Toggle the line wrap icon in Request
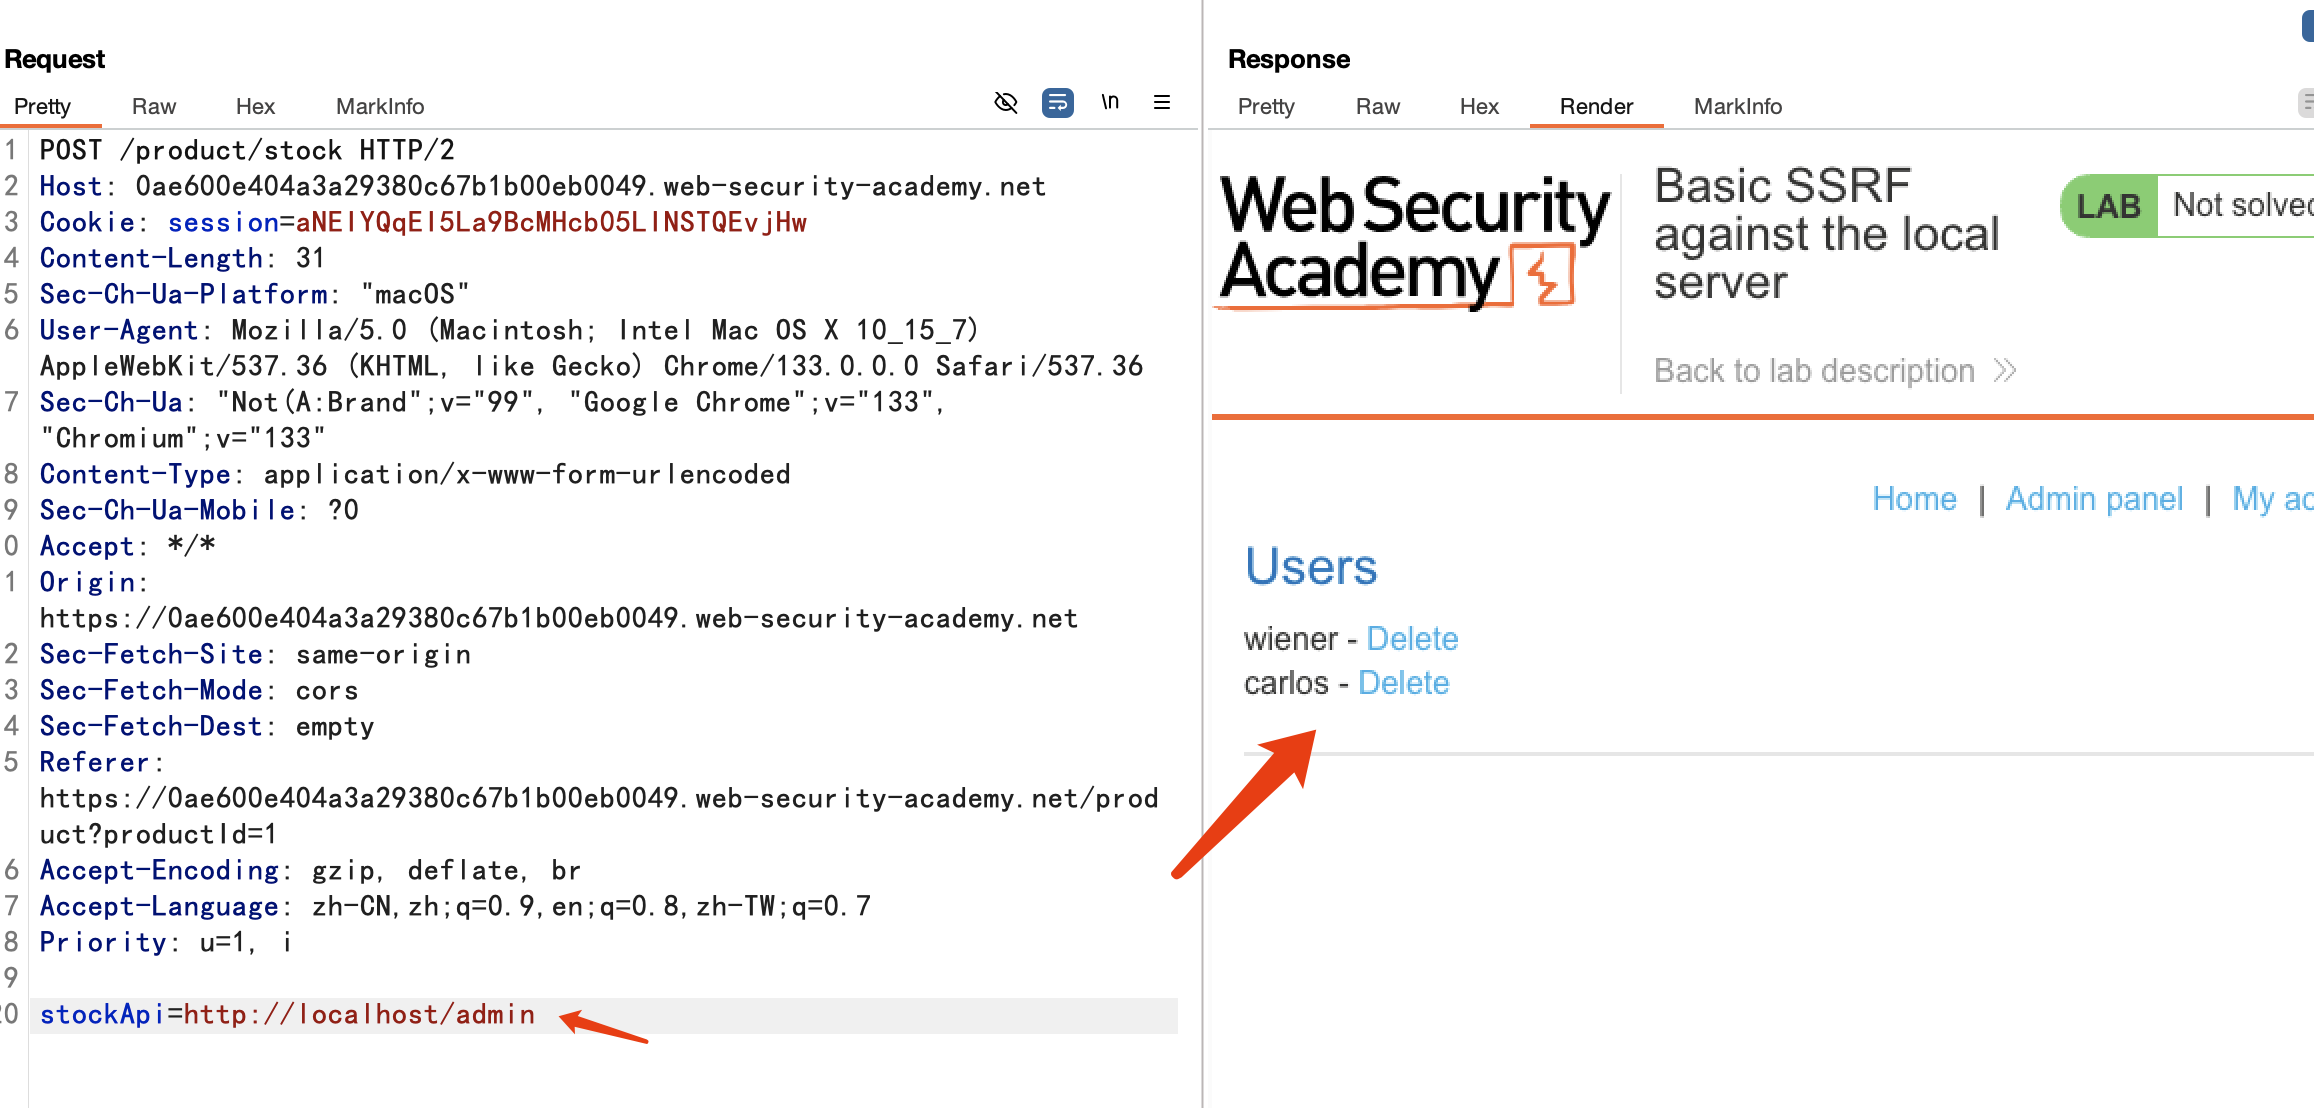The height and width of the screenshot is (1108, 2314). coord(1057,103)
